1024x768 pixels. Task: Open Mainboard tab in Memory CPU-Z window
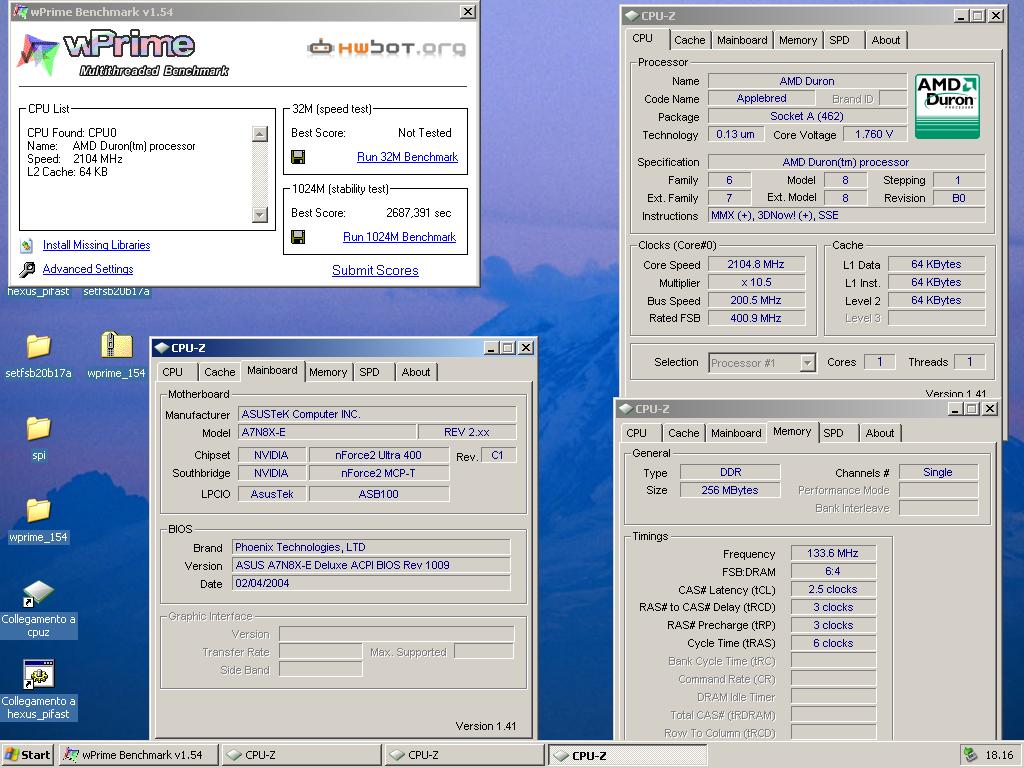point(736,433)
